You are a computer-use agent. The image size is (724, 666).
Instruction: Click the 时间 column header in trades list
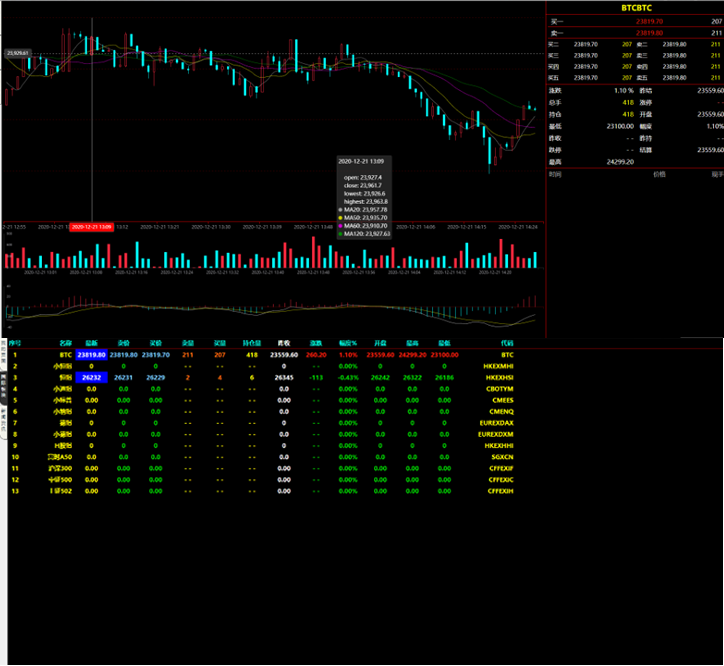555,174
